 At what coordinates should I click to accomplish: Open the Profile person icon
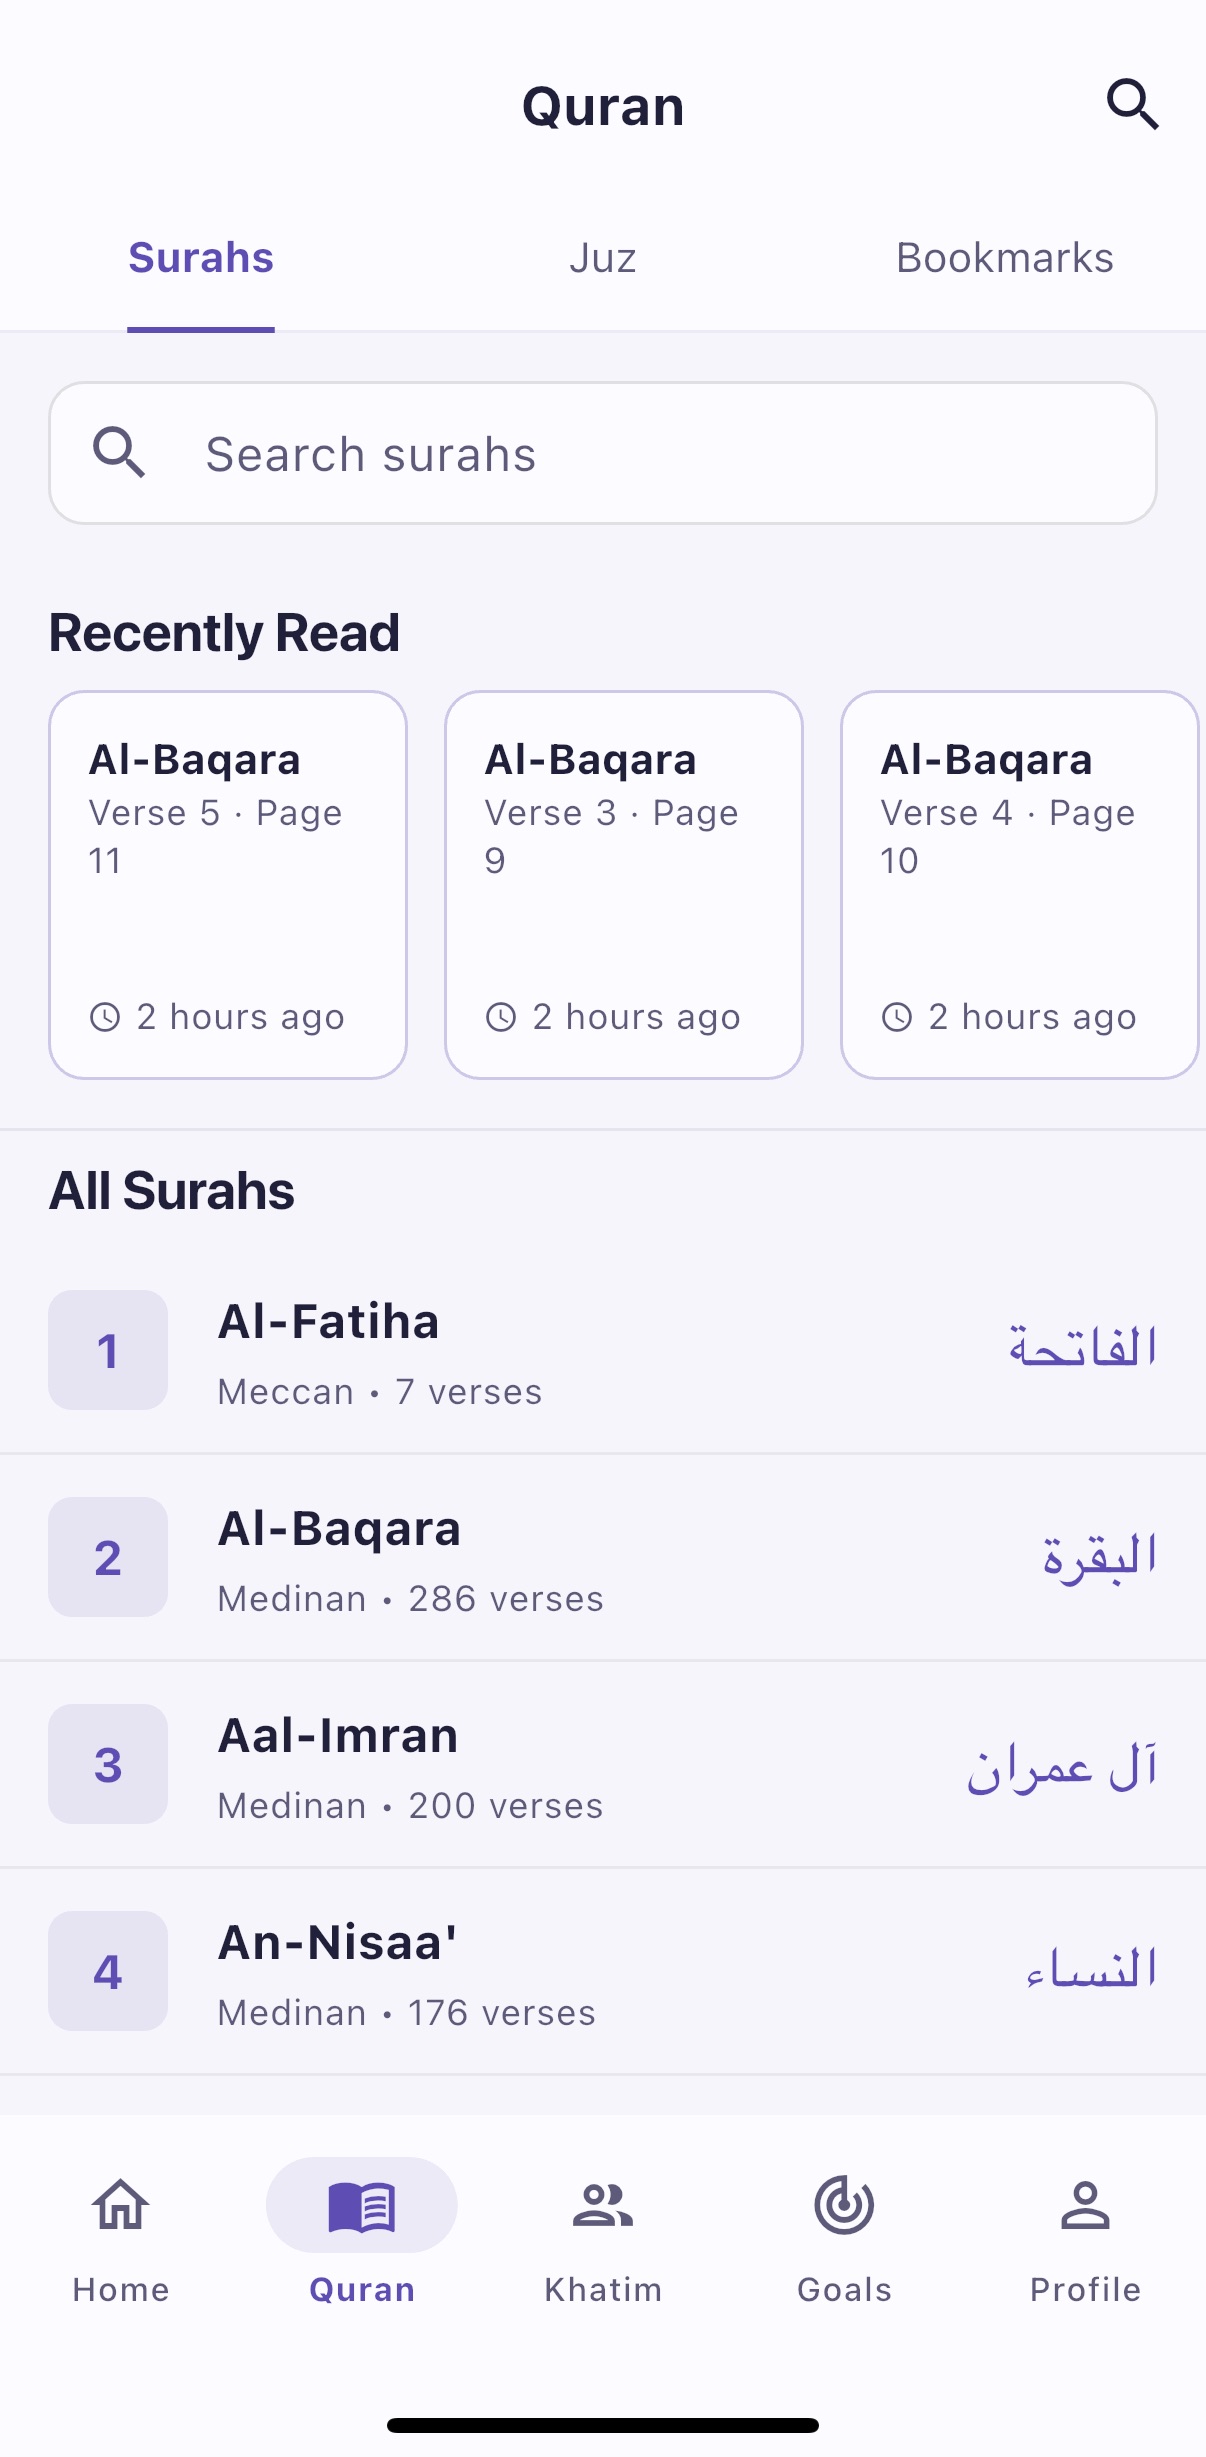tap(1085, 2204)
